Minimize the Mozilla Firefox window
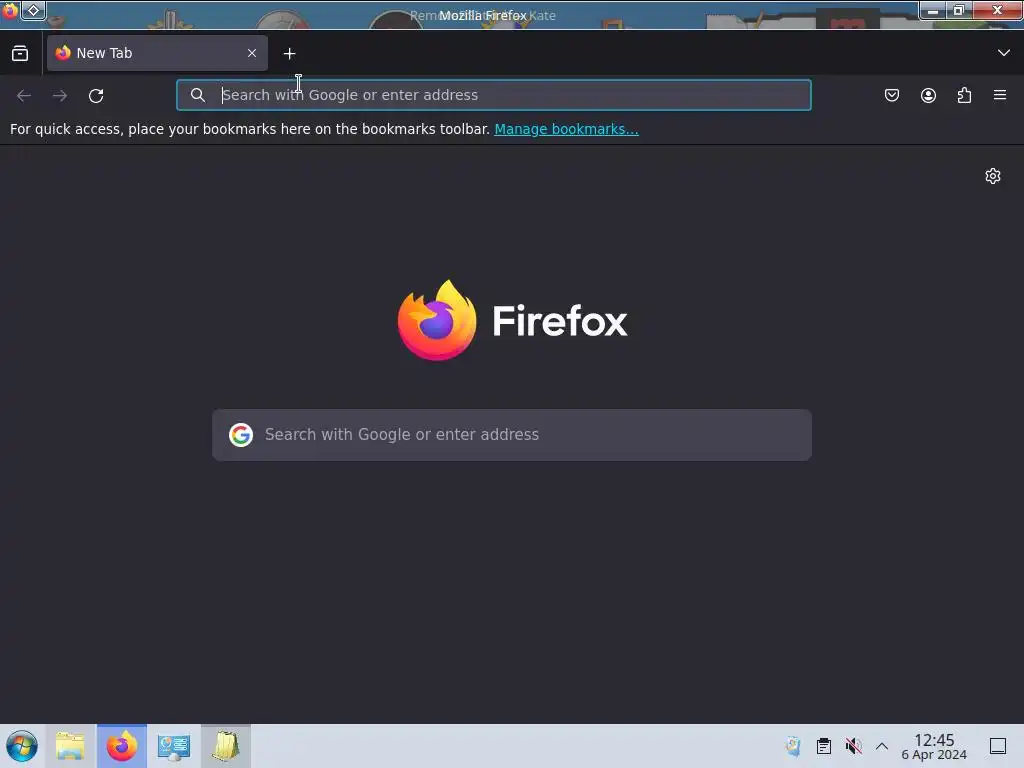 (933, 10)
